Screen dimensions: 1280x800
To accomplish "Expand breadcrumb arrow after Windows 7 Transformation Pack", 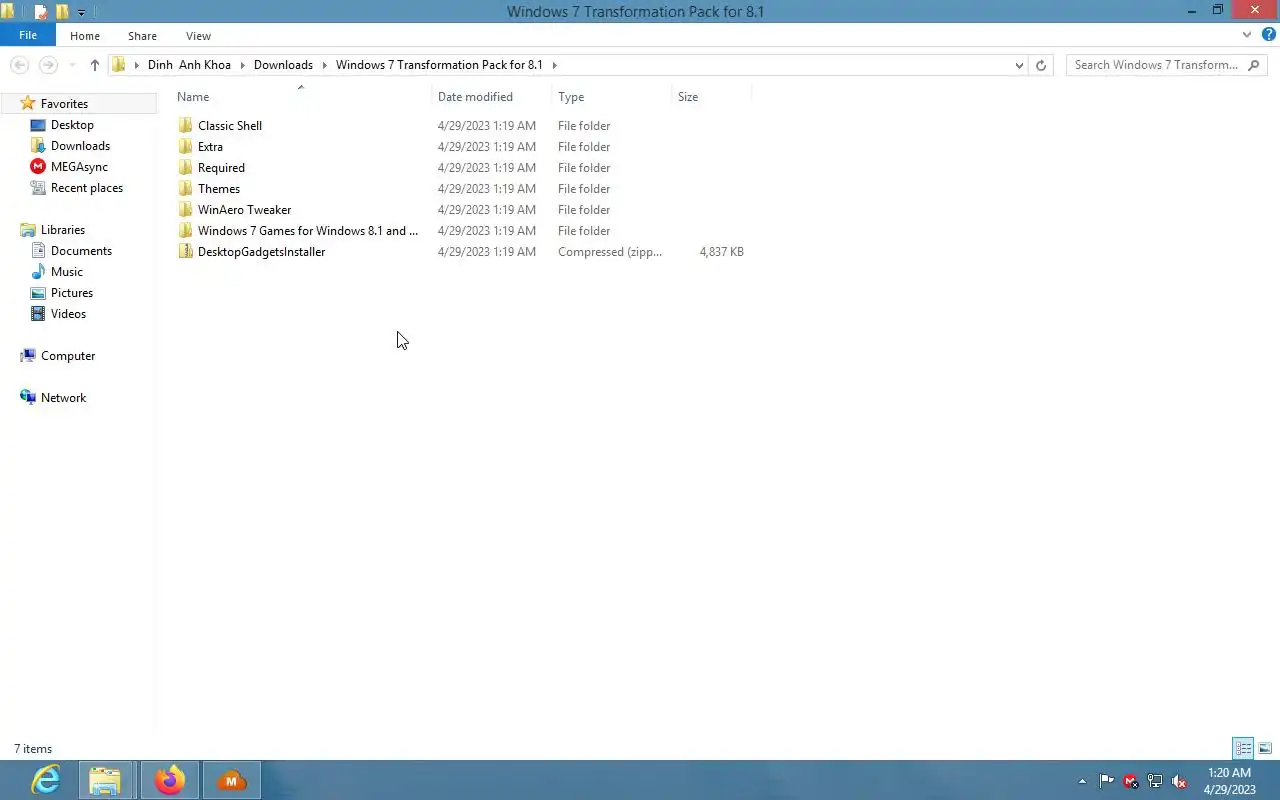I will [x=555, y=65].
